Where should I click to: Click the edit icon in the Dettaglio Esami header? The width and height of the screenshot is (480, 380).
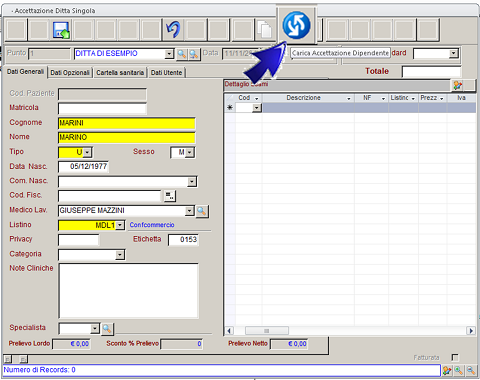pyautogui.click(x=457, y=85)
